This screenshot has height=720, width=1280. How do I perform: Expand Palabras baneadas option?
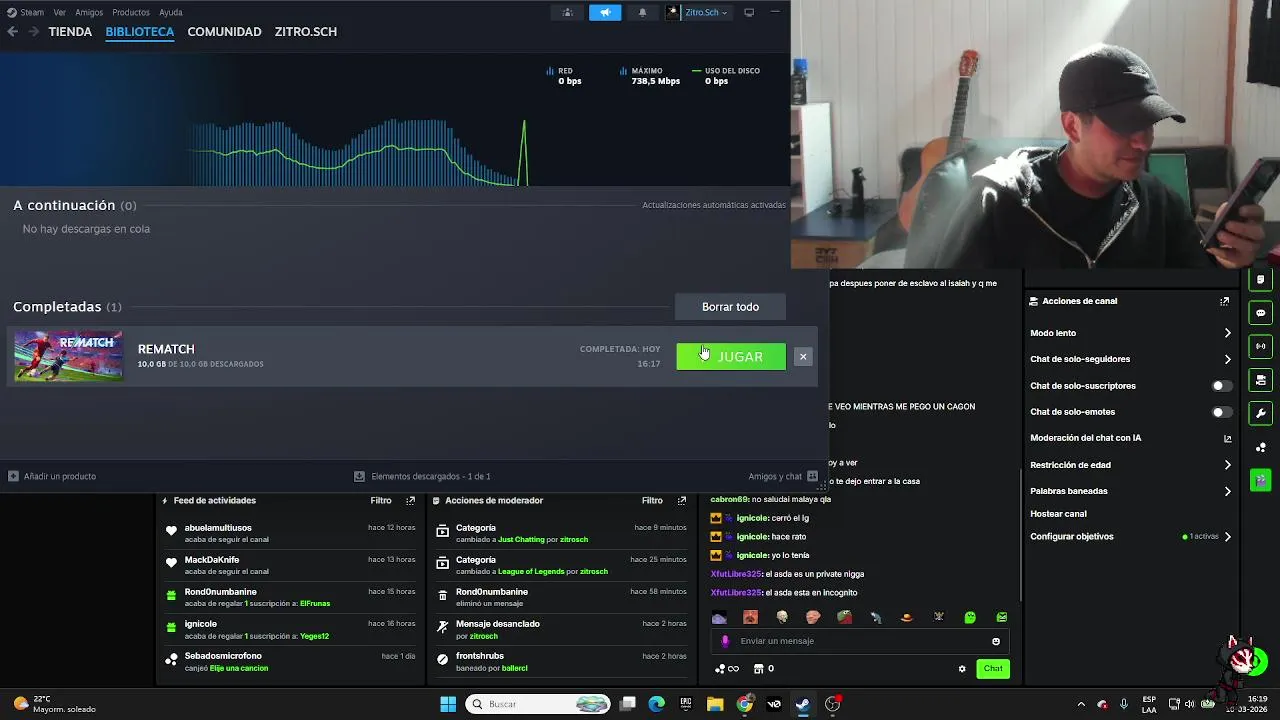[1227, 491]
